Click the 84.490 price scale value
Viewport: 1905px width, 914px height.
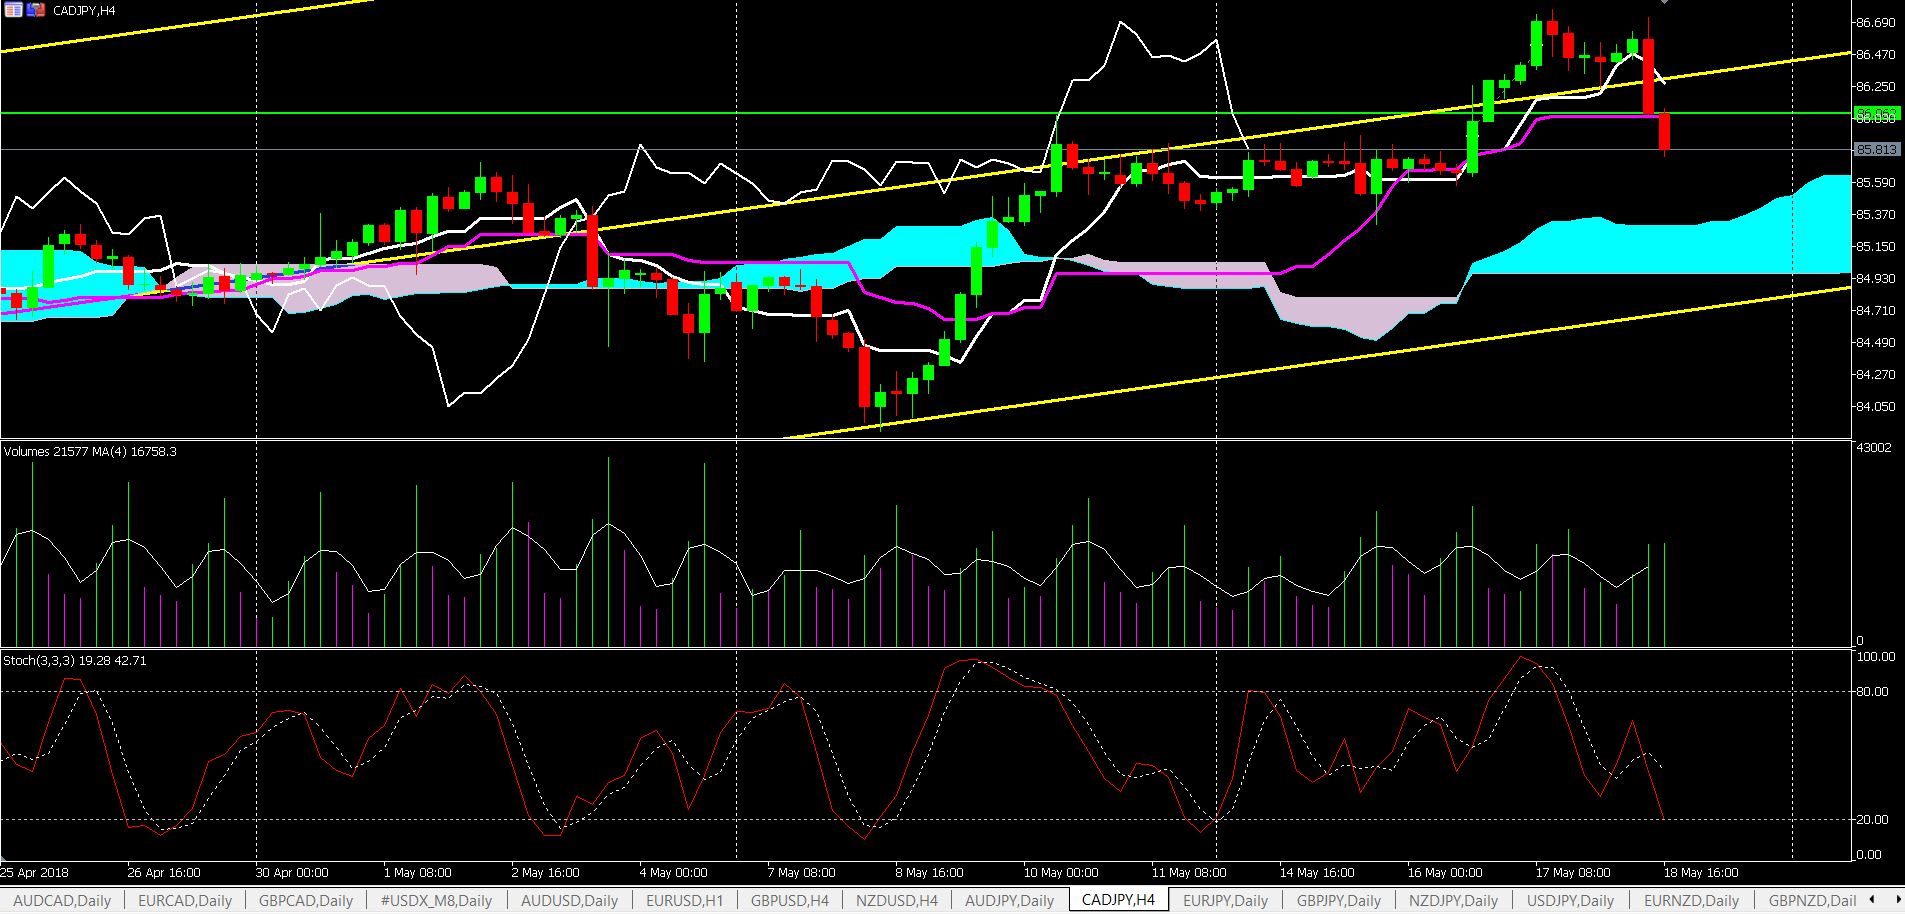pos(1876,342)
